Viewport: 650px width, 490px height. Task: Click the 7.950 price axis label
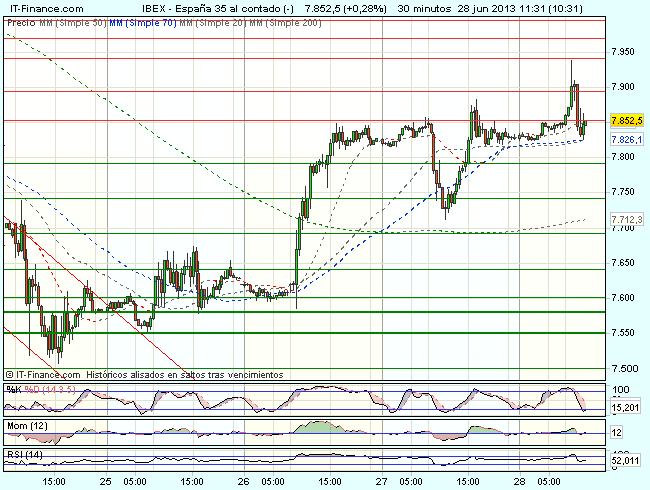point(623,52)
